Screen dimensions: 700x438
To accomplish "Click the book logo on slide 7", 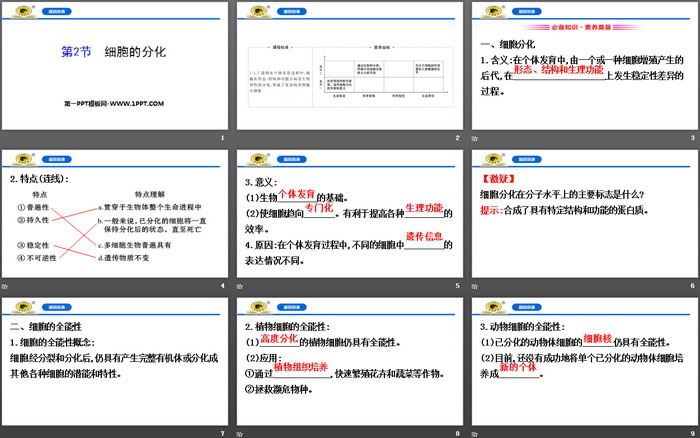I will (x=24, y=307).
